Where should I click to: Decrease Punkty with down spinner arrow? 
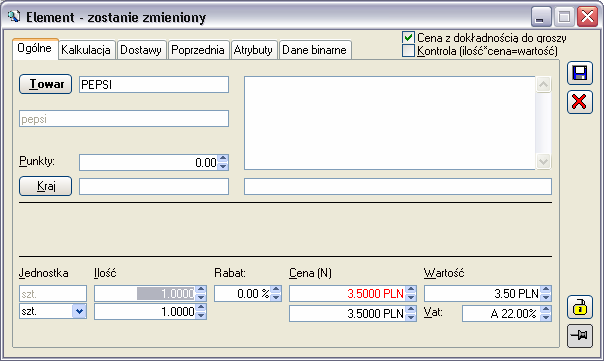(223, 166)
